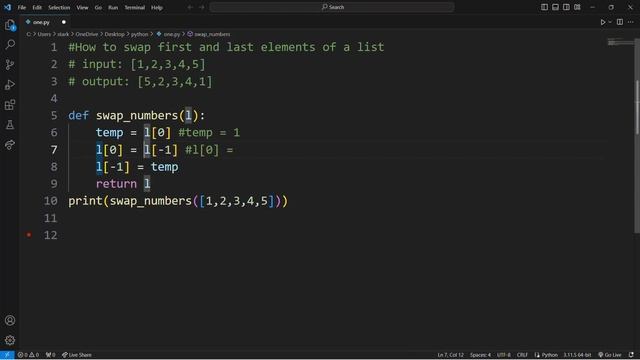Screen dimensions: 640x360
Task: Click '#temp = 1' comment on line 6
Action: coord(209,133)
